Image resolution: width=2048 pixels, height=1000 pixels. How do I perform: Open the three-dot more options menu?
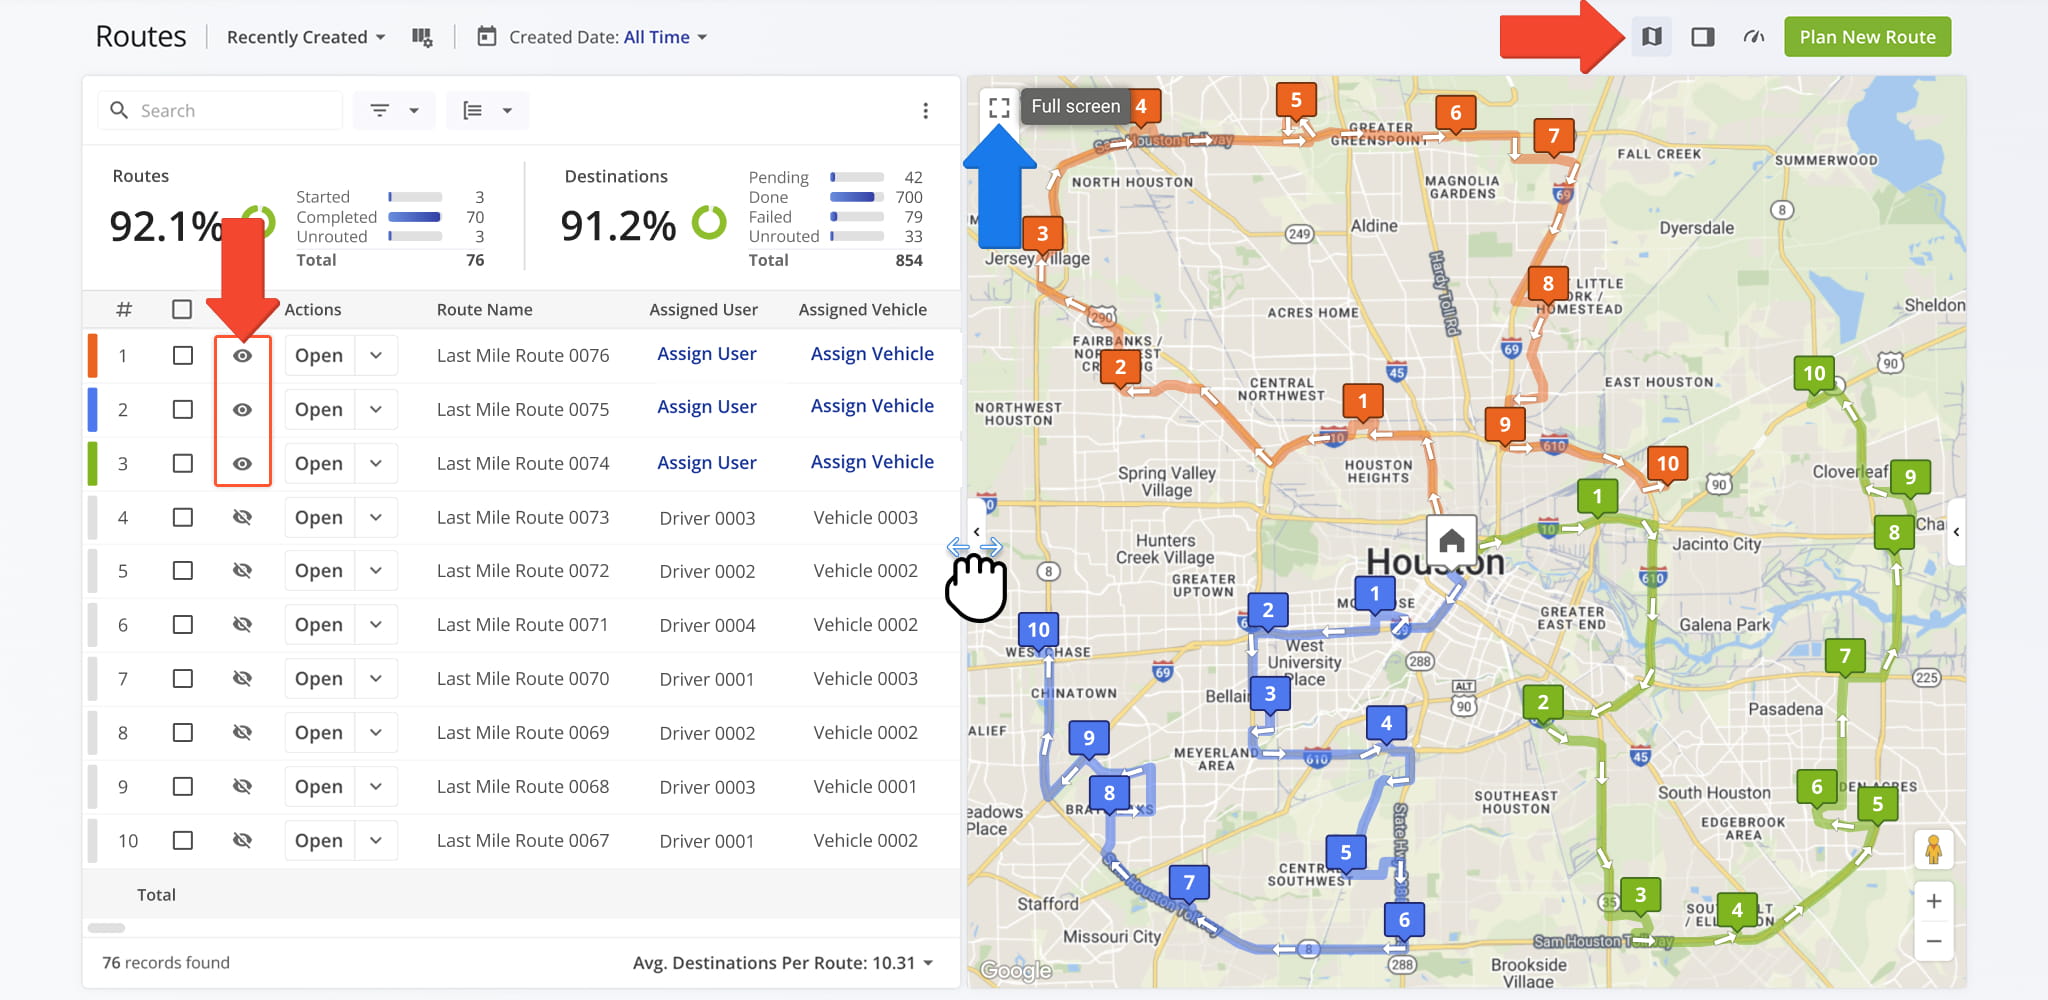(x=925, y=111)
